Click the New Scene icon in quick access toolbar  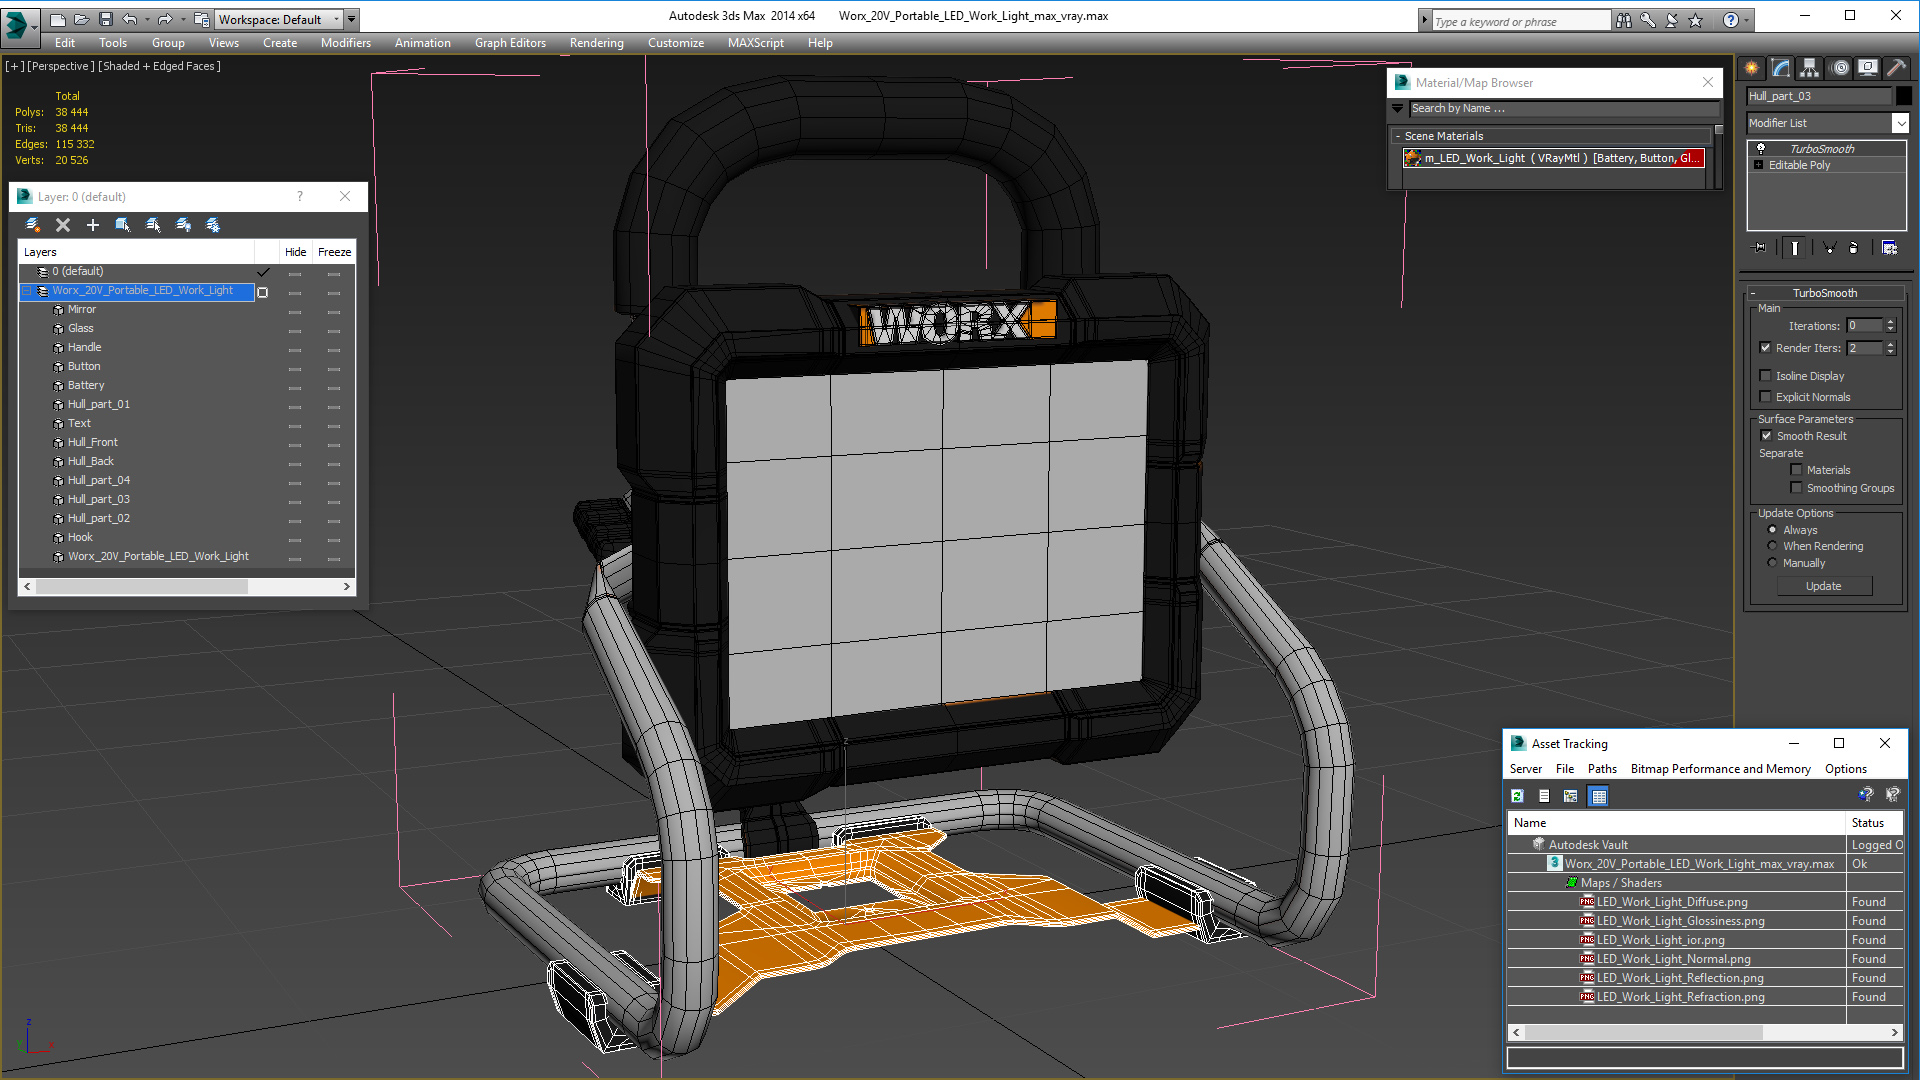click(x=58, y=19)
